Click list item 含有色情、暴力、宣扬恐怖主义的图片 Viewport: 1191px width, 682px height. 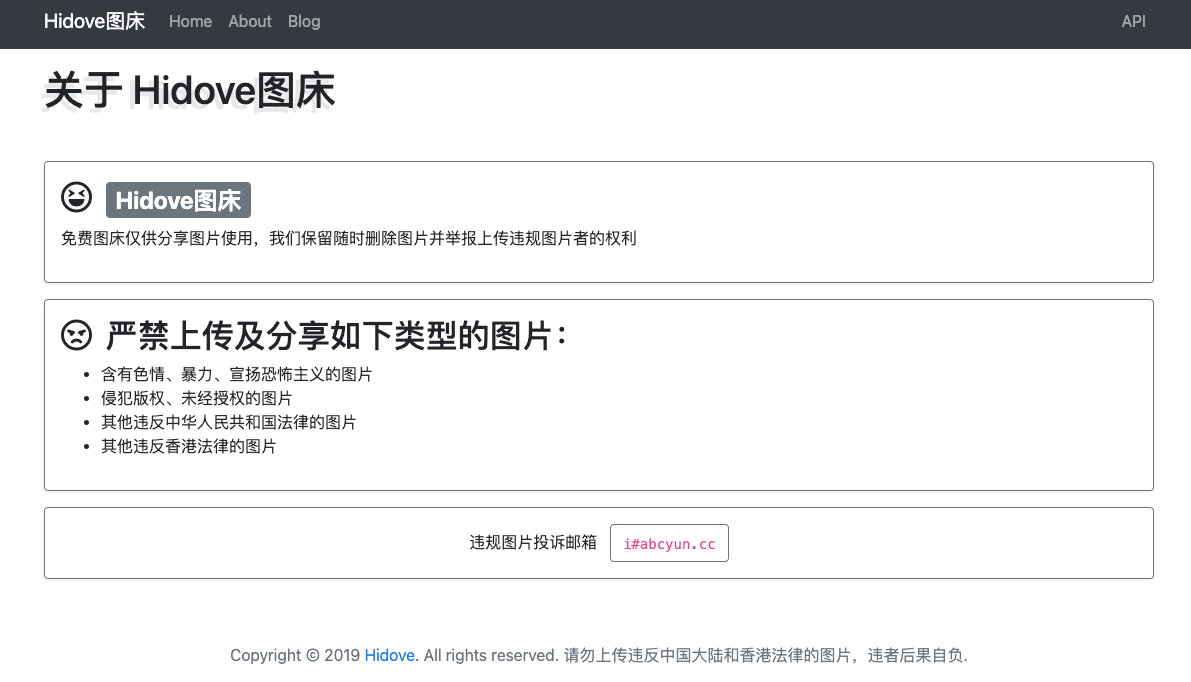(x=236, y=374)
